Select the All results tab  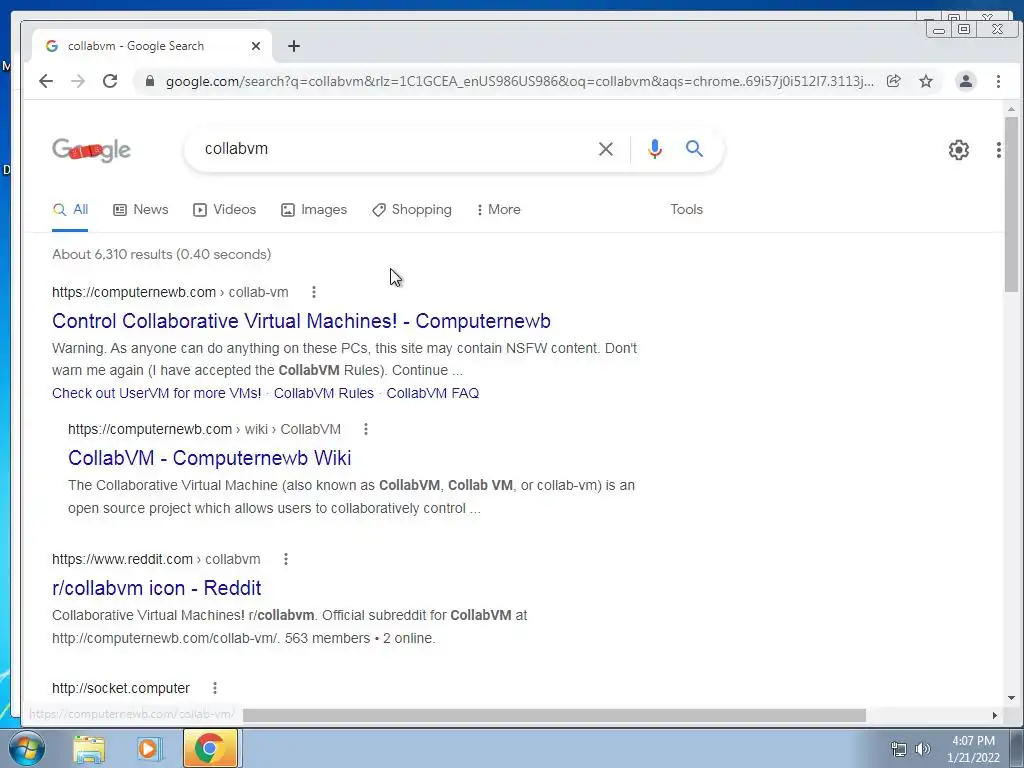pyautogui.click(x=70, y=210)
